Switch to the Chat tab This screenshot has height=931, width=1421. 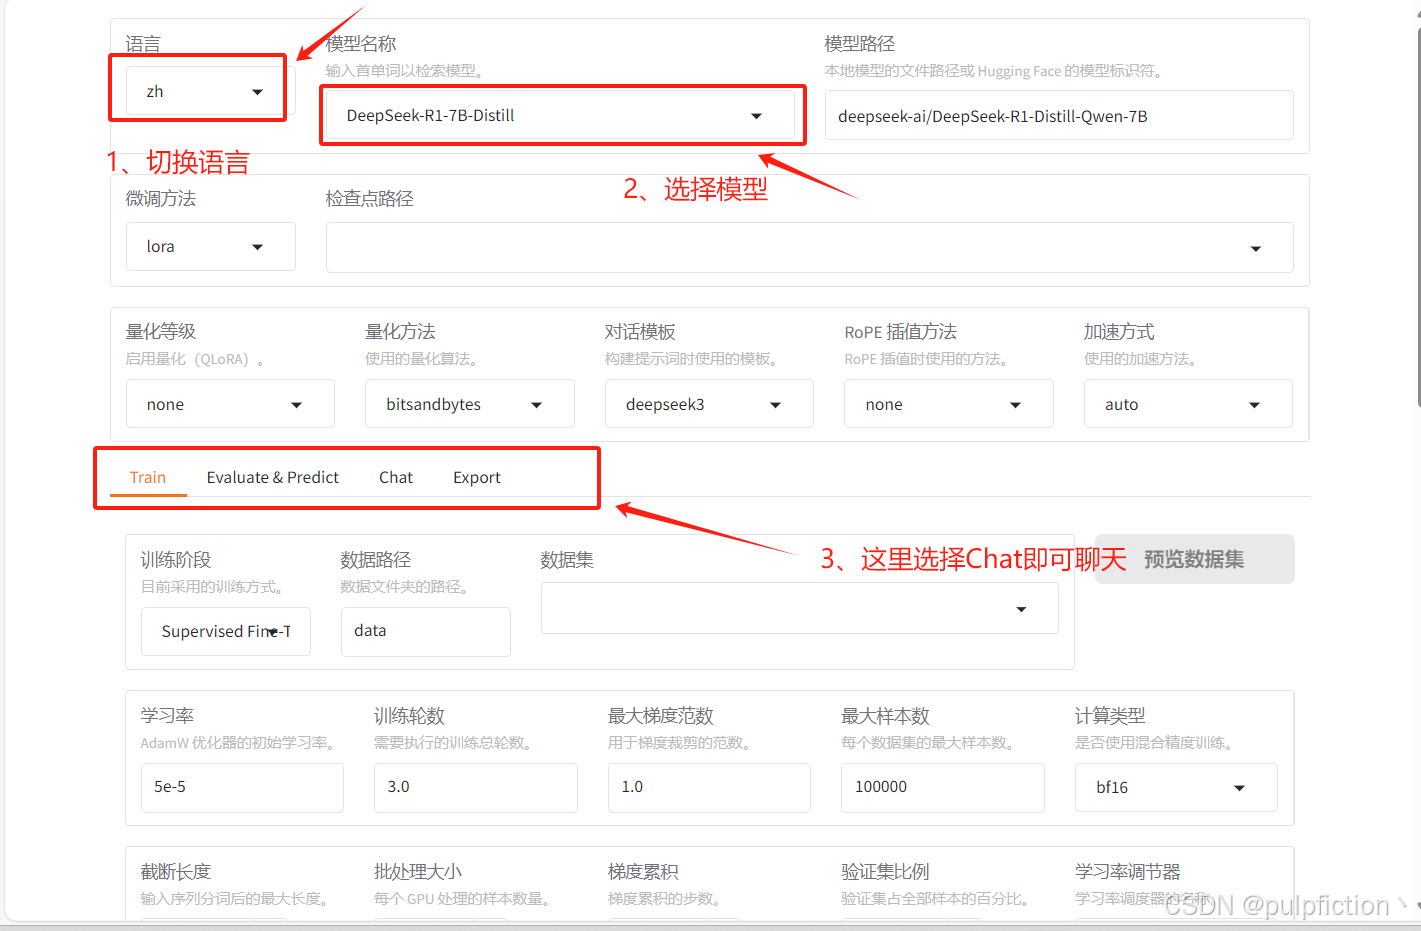(x=396, y=478)
